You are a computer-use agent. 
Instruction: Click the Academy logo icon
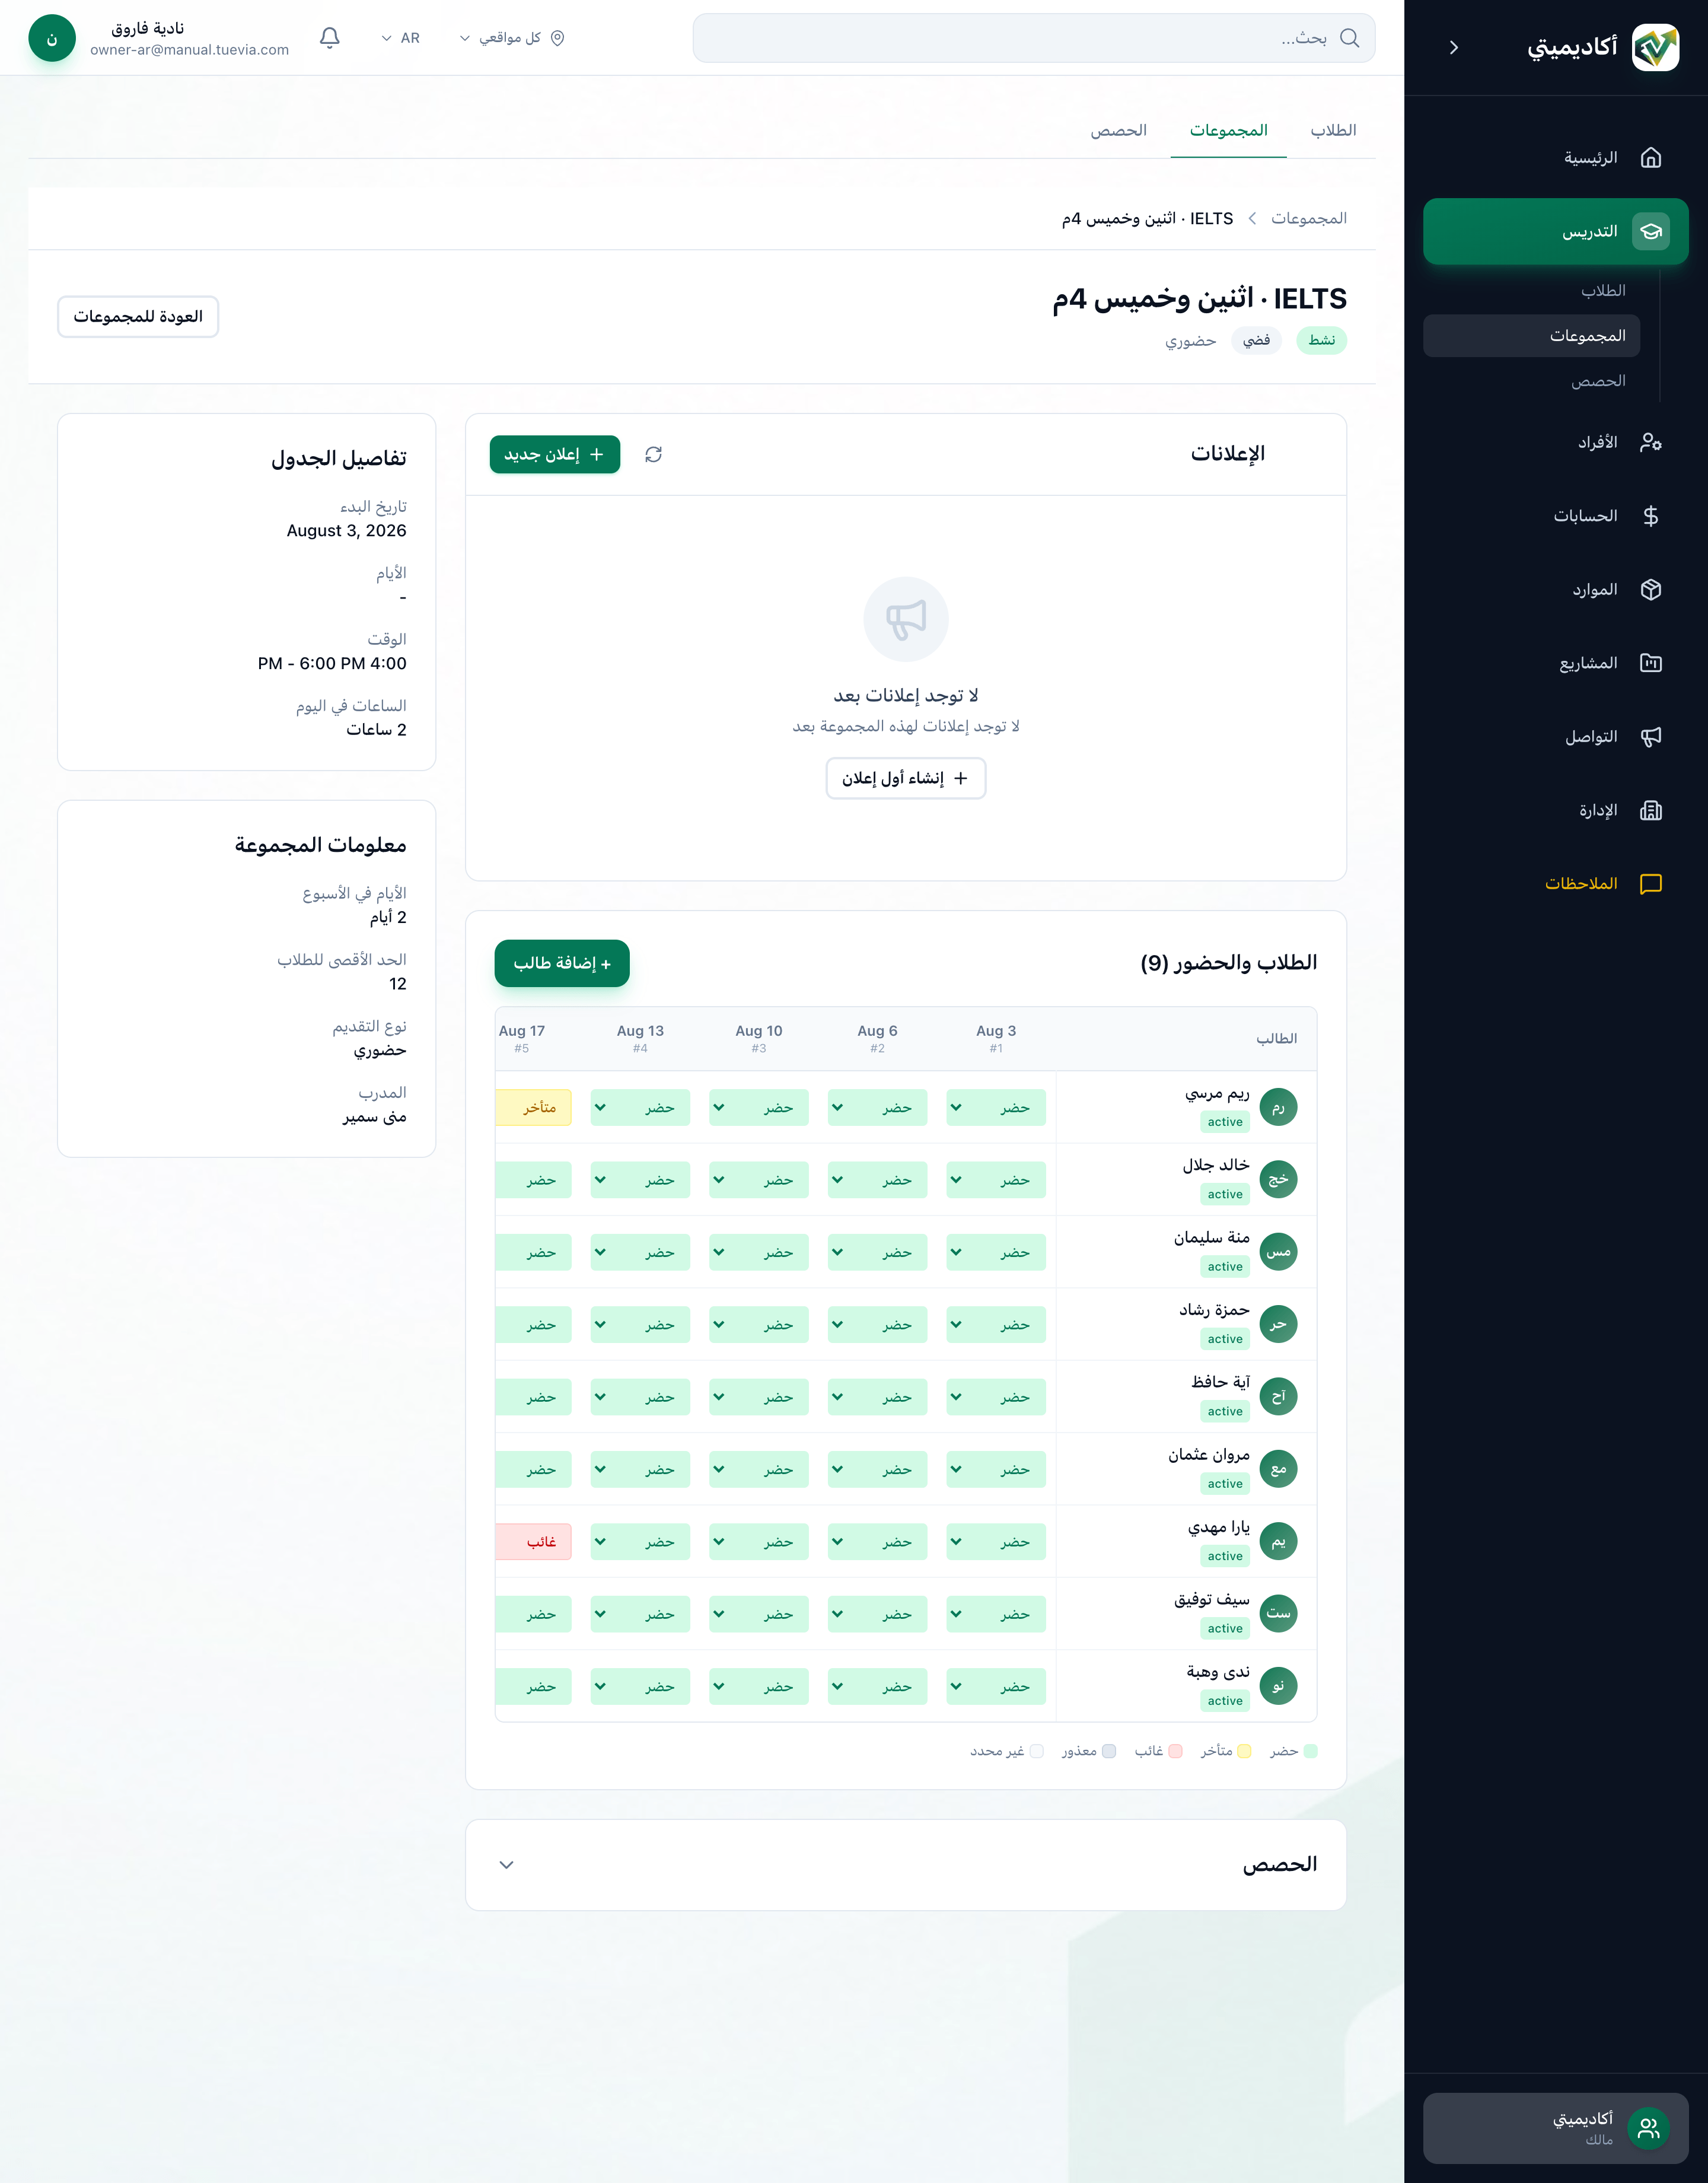coord(1655,47)
